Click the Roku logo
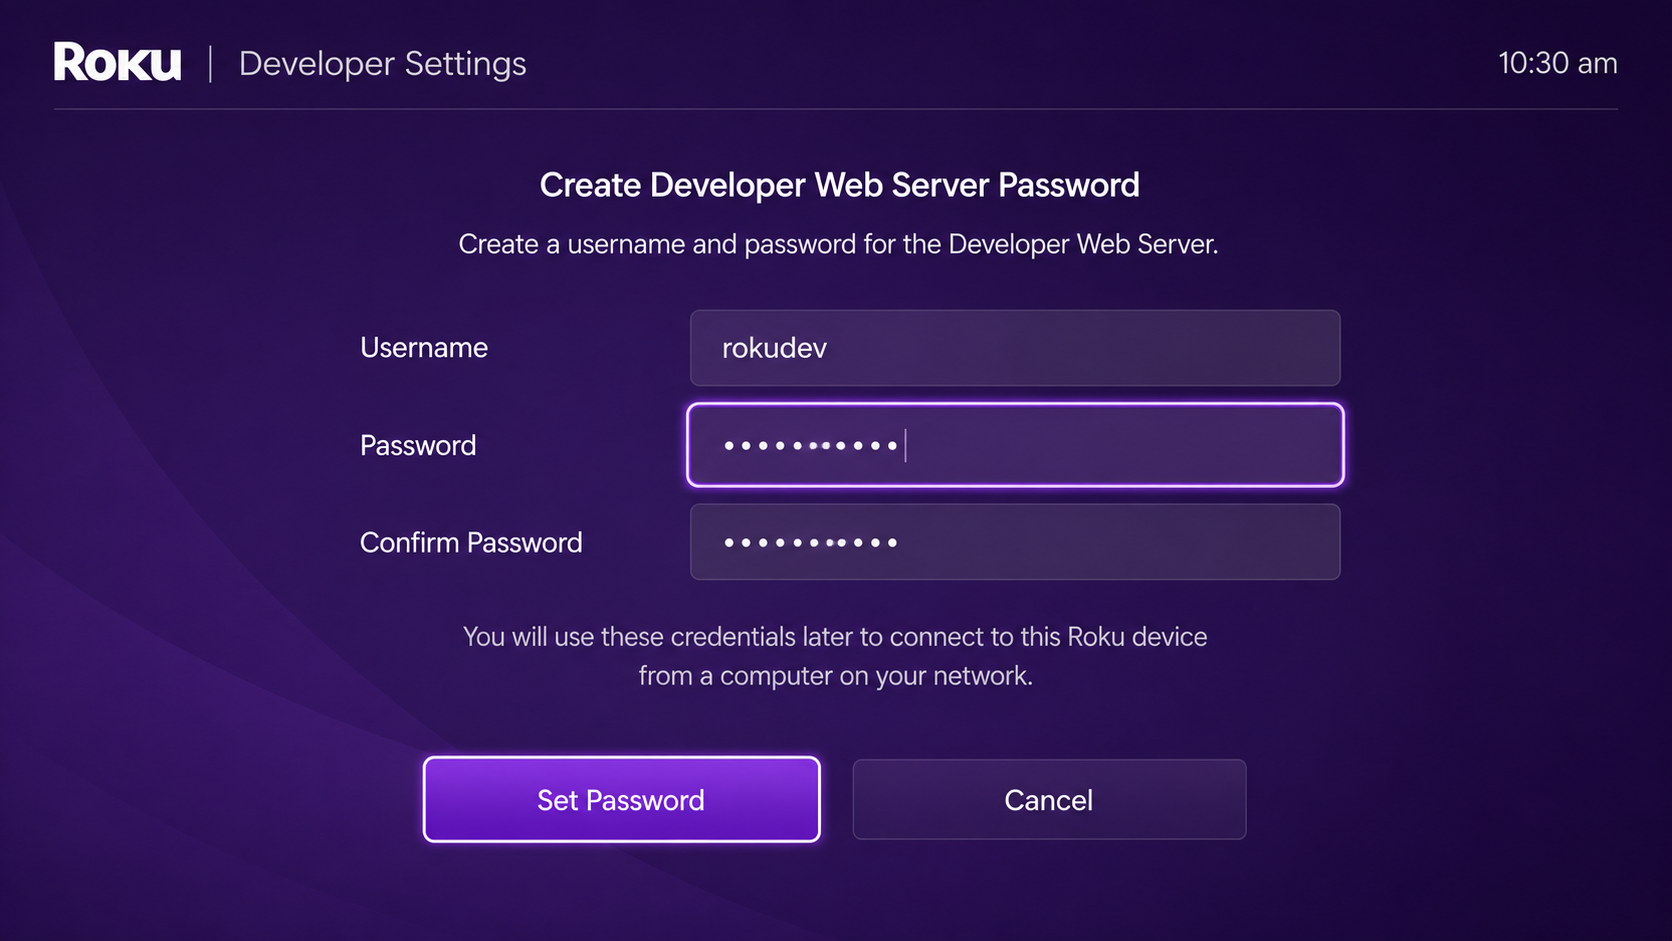Image resolution: width=1672 pixels, height=941 pixels. point(117,63)
